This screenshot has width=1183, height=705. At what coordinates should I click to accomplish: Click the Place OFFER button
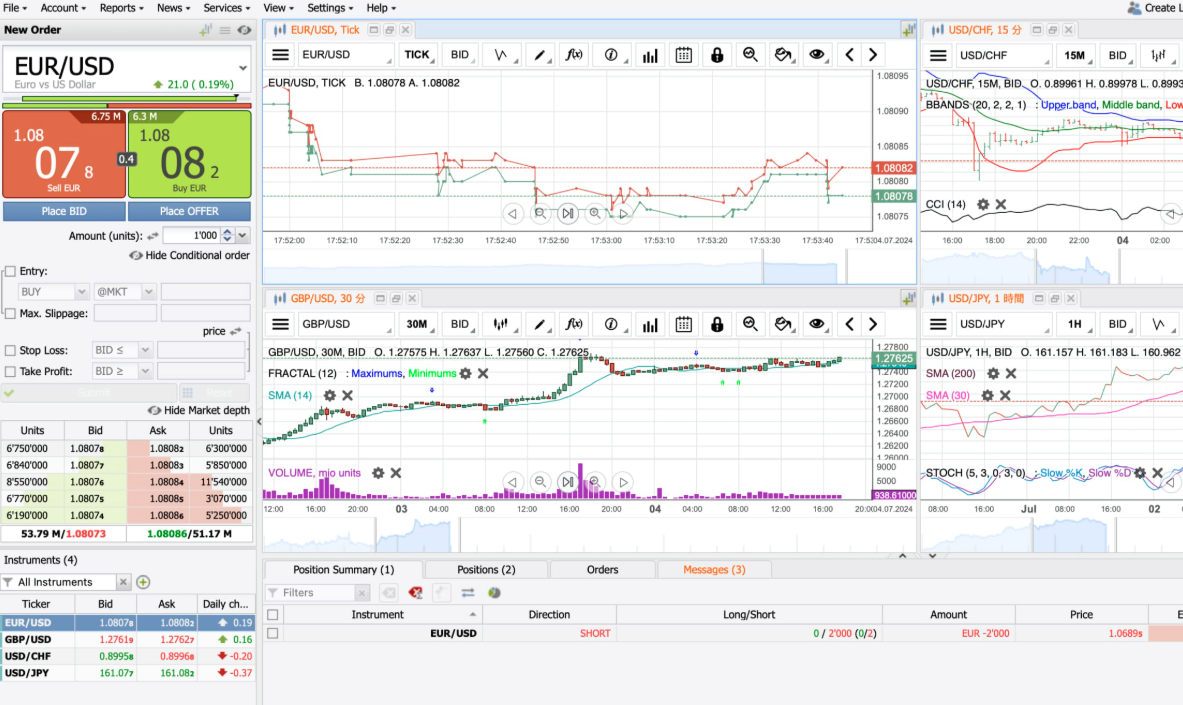189,211
